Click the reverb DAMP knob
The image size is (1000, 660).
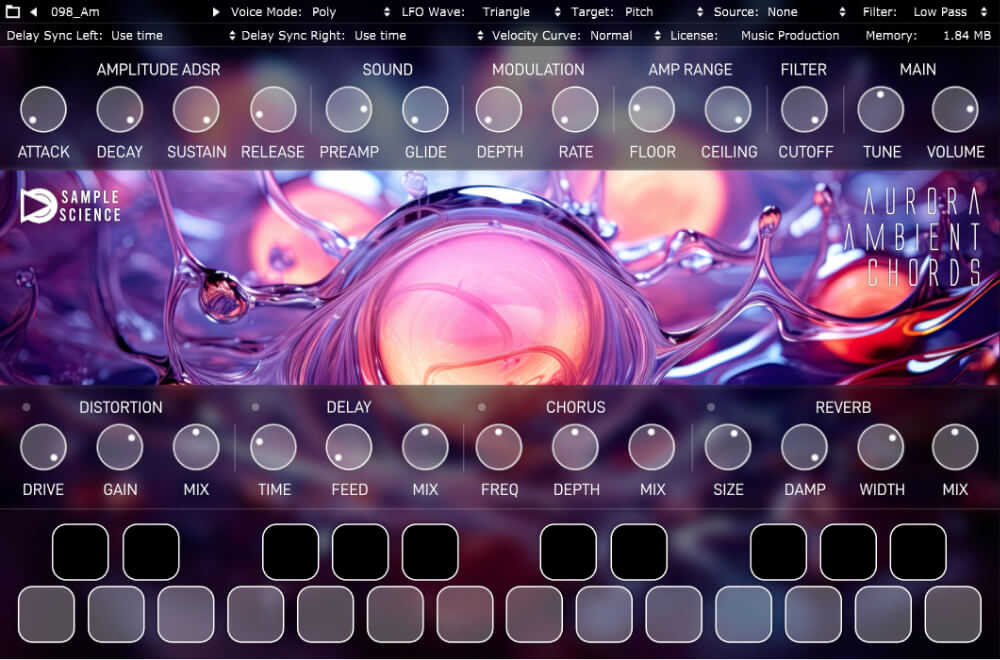(x=804, y=447)
